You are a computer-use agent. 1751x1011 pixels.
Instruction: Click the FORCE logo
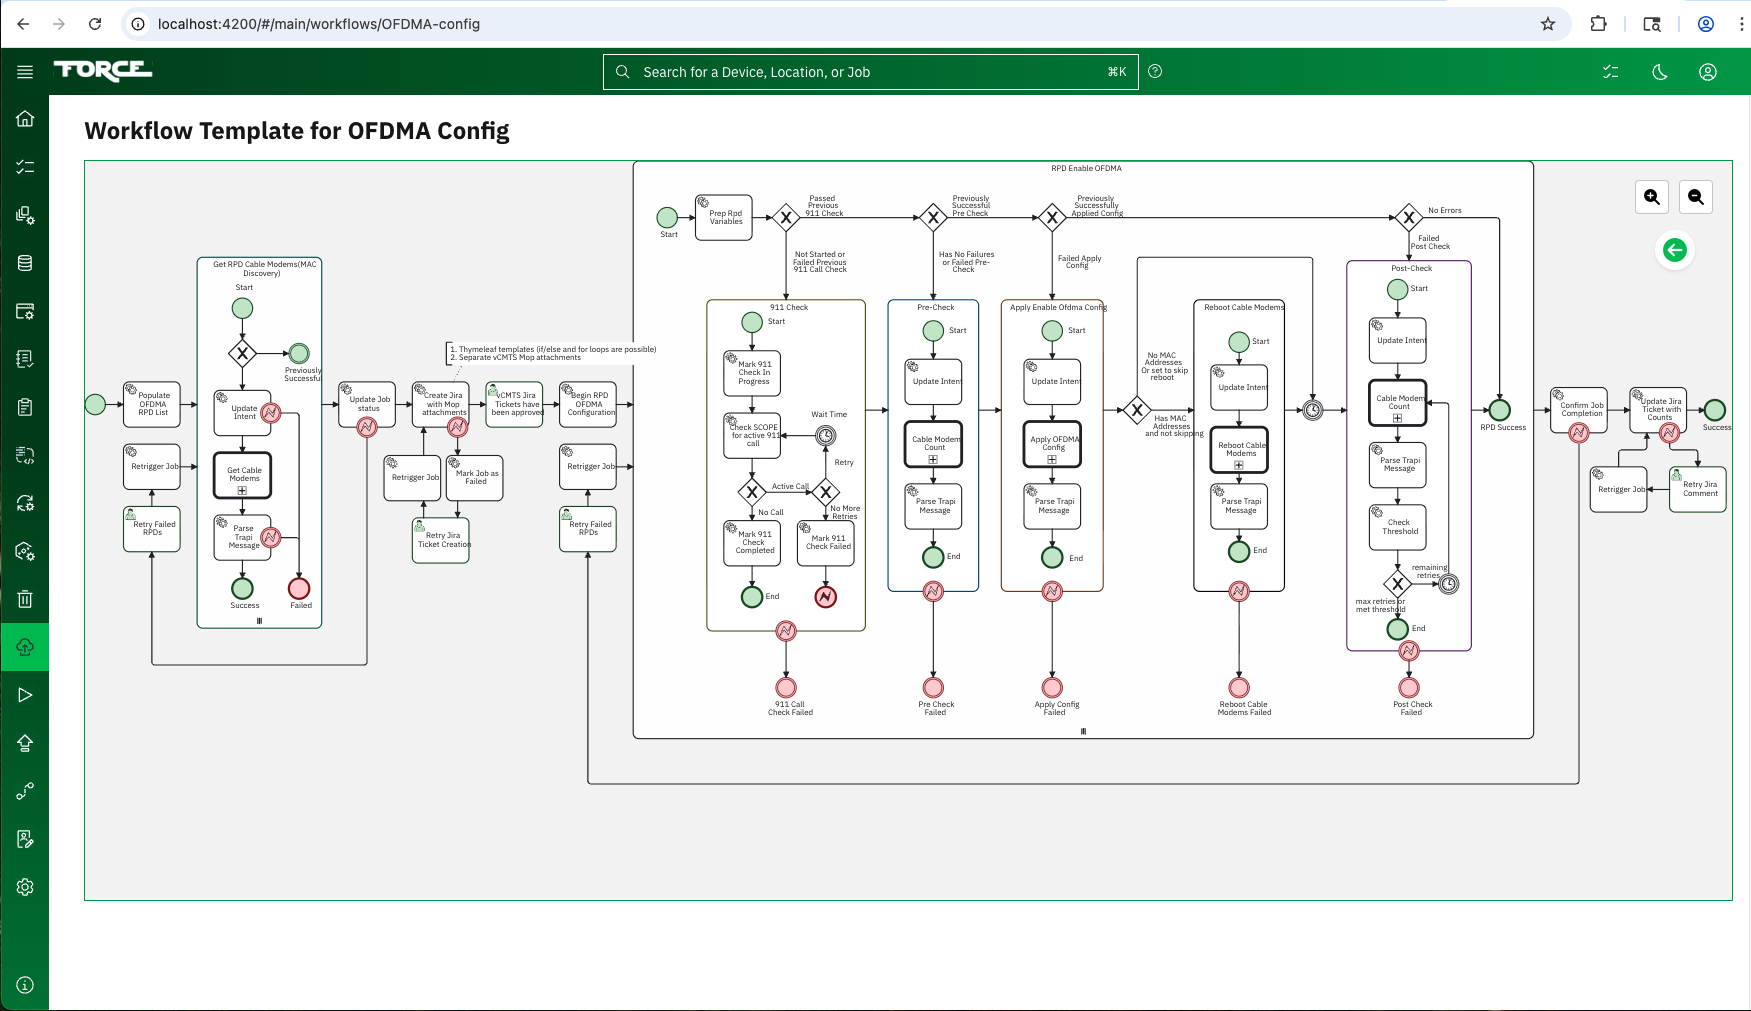pos(103,71)
